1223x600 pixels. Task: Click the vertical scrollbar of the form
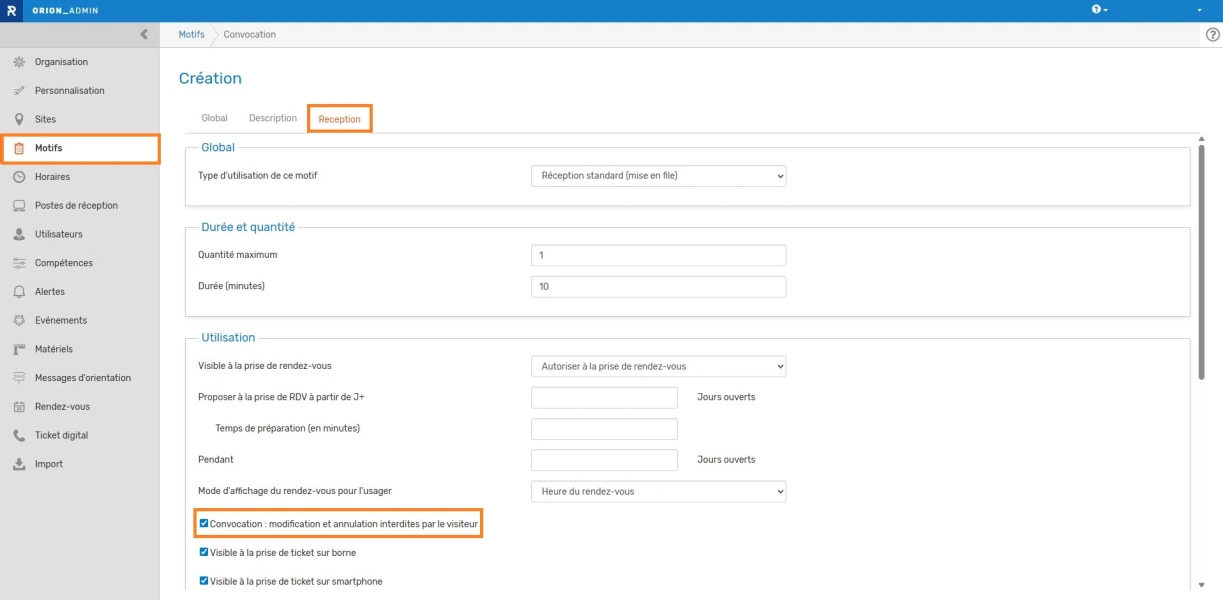[1201, 262]
